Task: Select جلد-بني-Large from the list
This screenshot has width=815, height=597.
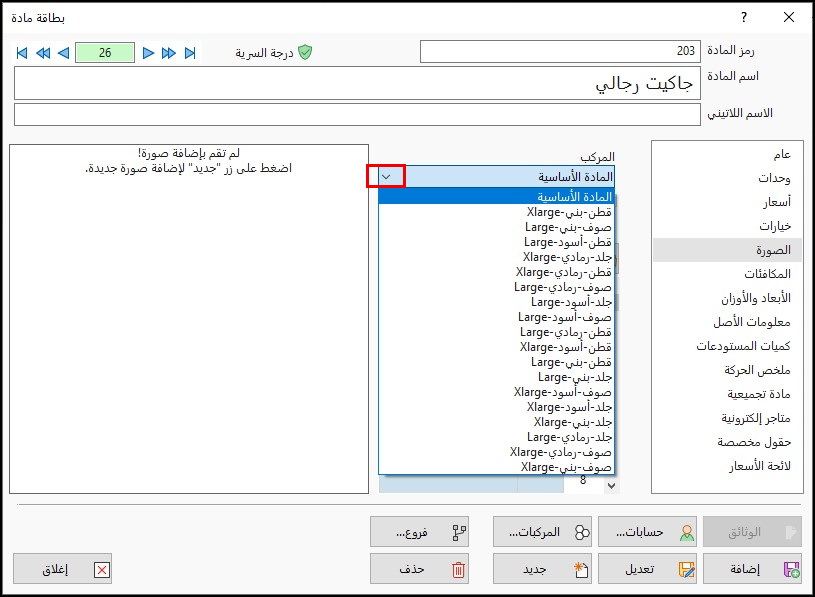Action: coord(496,377)
